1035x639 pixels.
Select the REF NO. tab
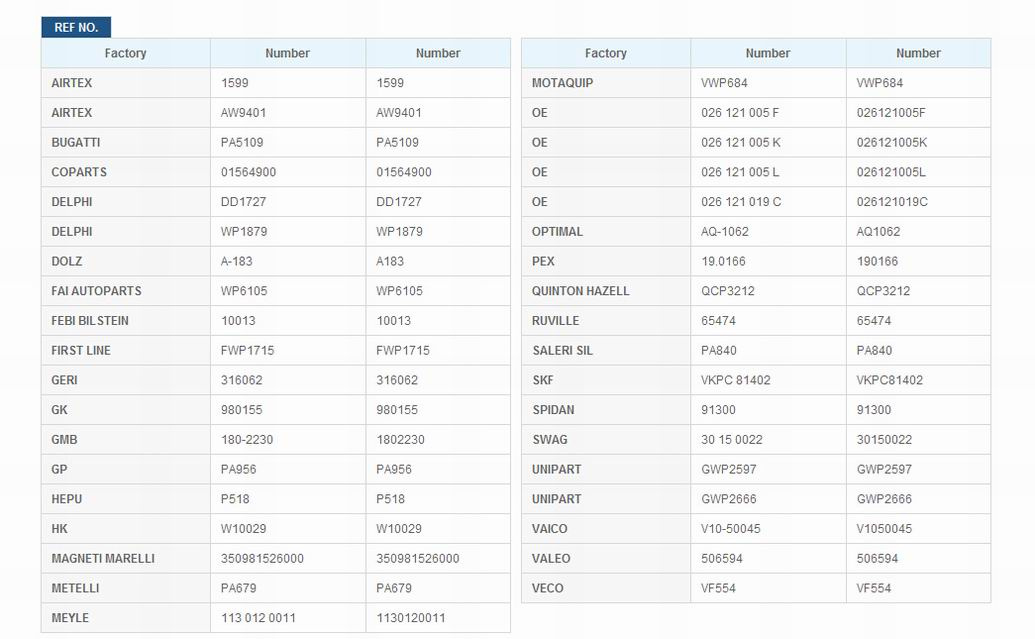pyautogui.click(x=76, y=27)
